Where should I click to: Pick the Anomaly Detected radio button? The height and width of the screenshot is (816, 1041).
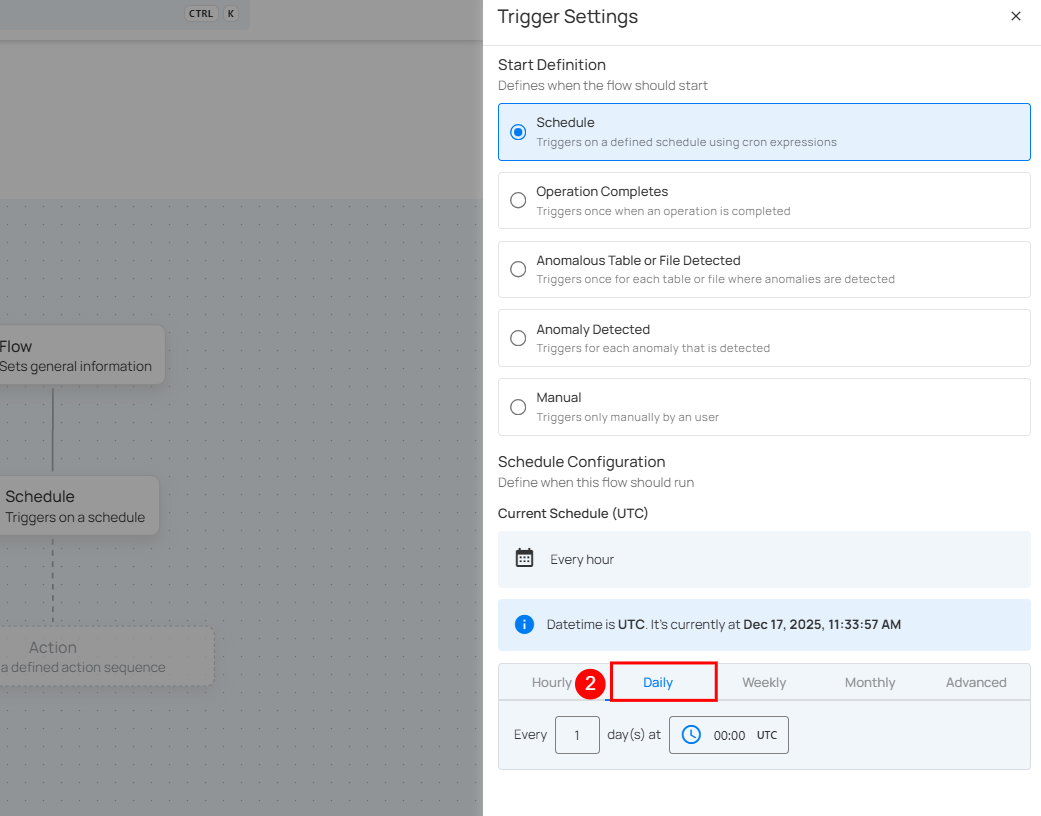click(518, 338)
